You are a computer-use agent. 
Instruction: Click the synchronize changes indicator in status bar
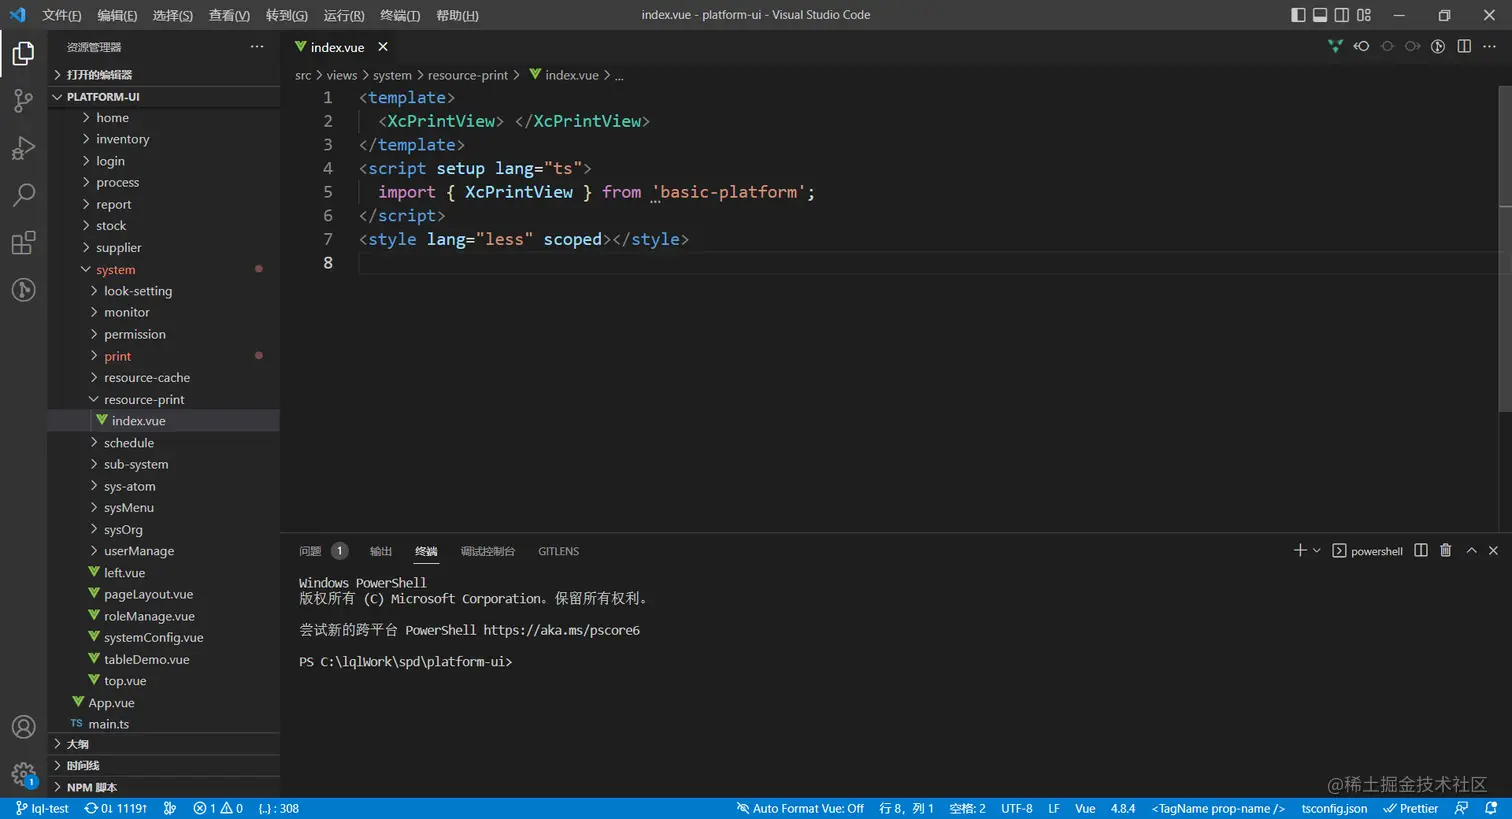116,808
